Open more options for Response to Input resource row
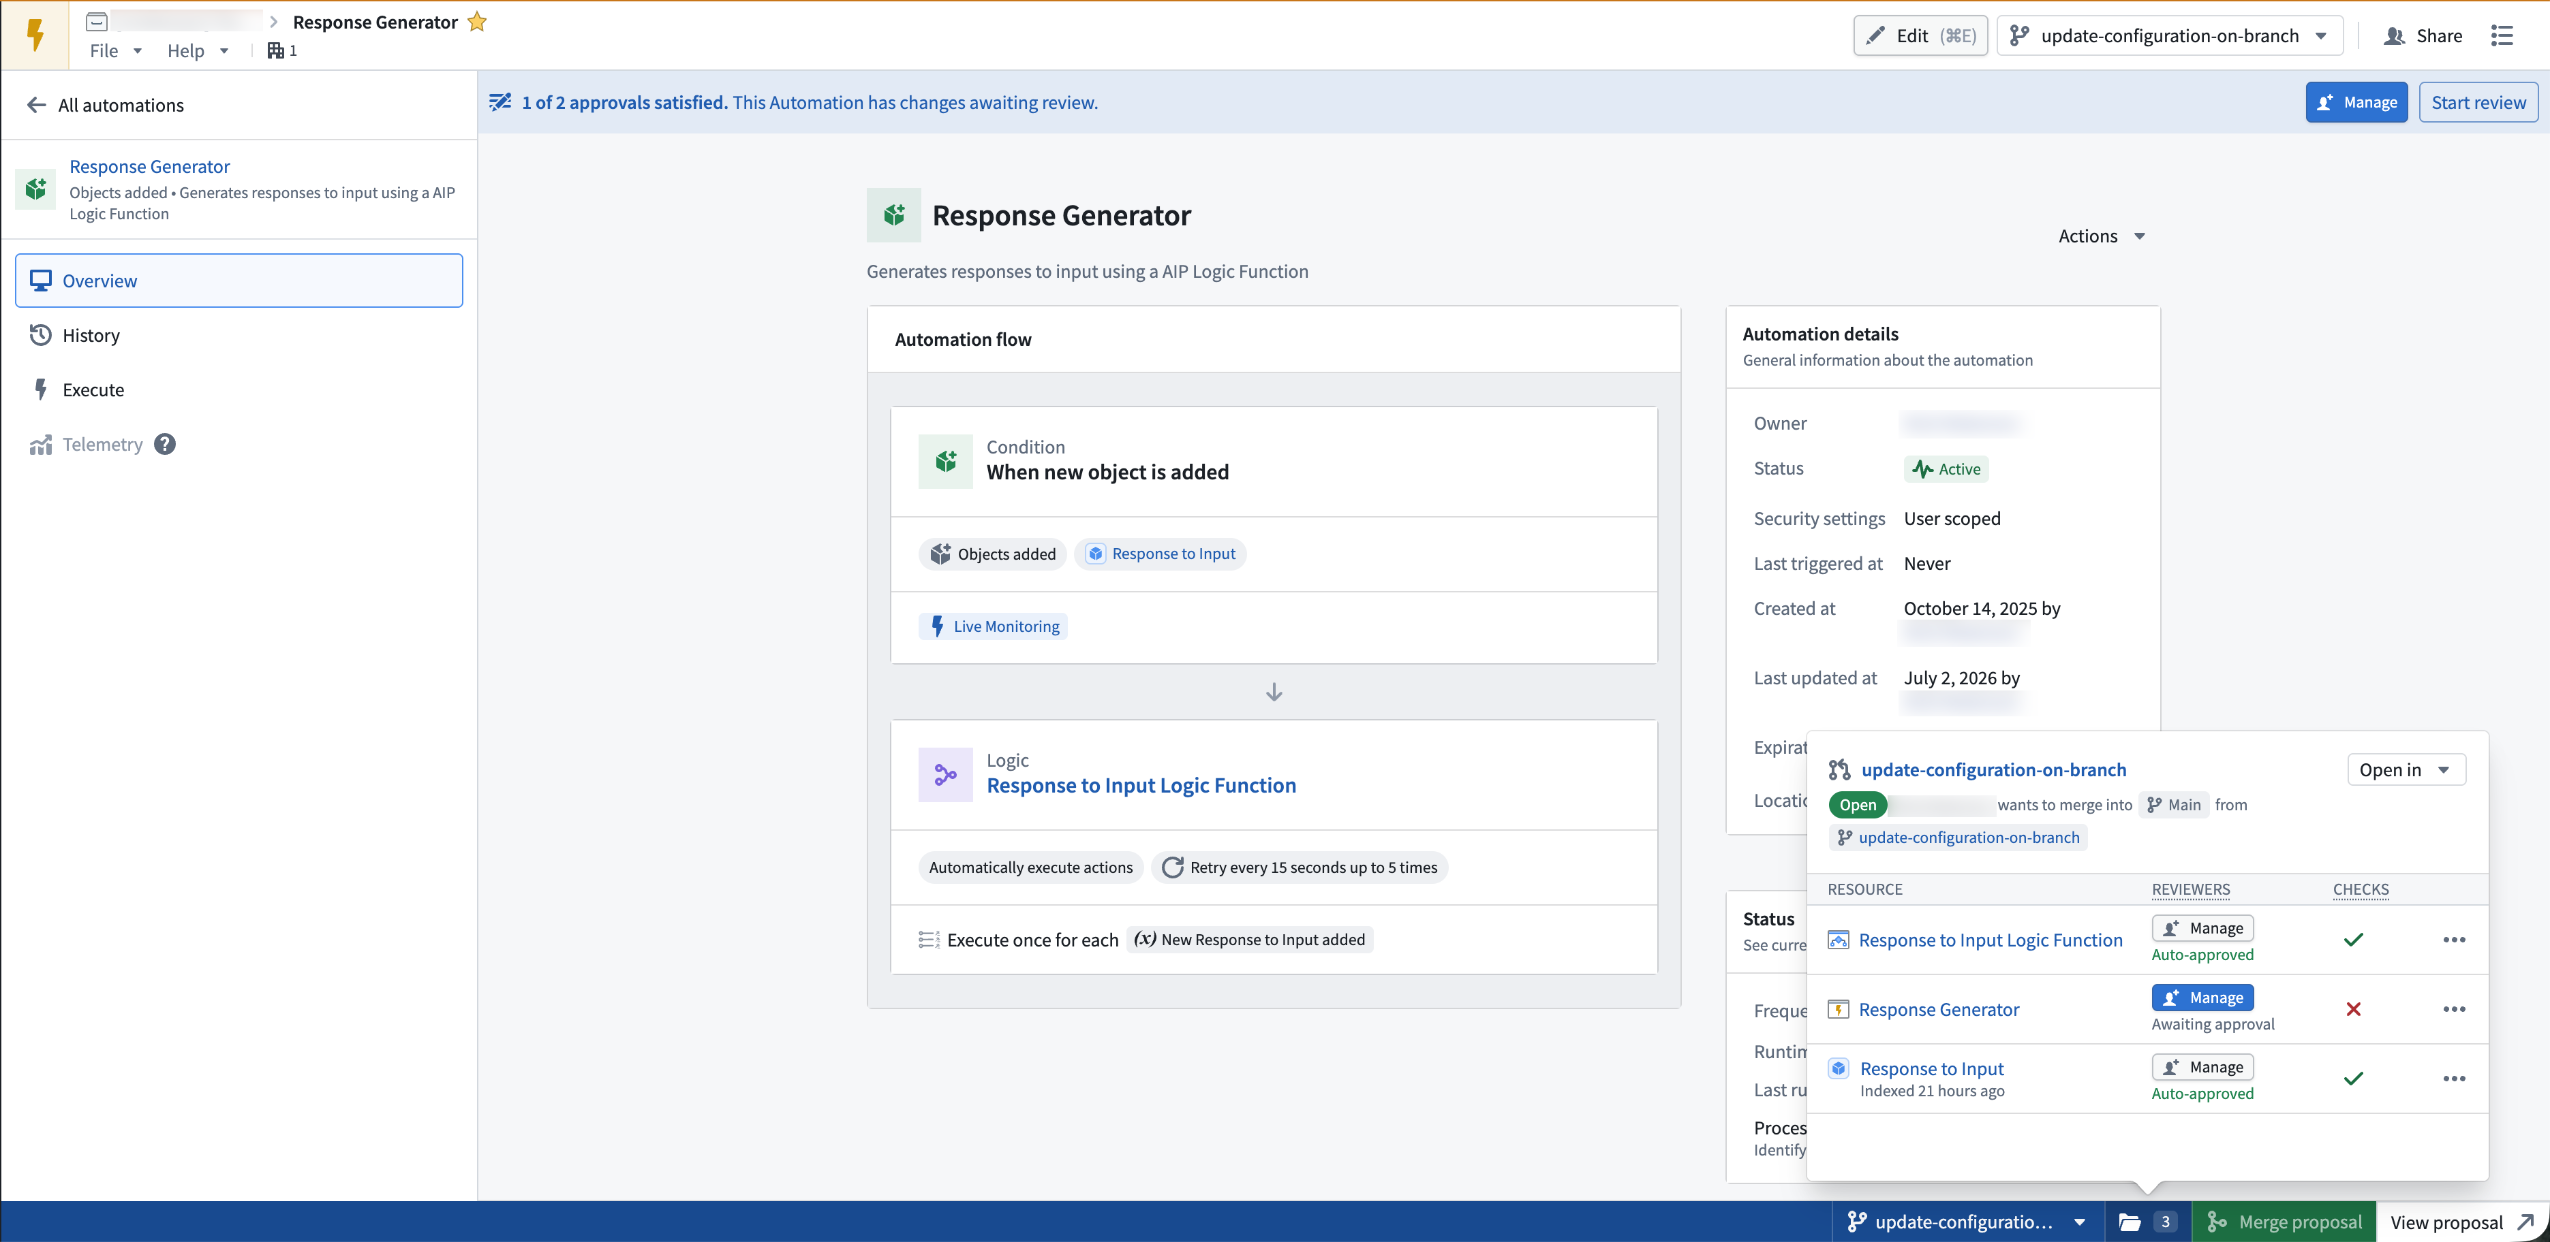2550x1242 pixels. coord(2454,1079)
